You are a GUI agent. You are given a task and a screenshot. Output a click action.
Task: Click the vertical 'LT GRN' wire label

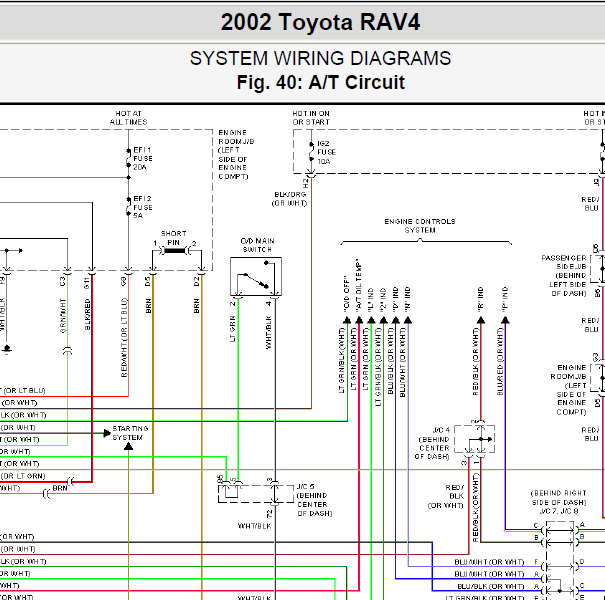pyautogui.click(x=233, y=329)
